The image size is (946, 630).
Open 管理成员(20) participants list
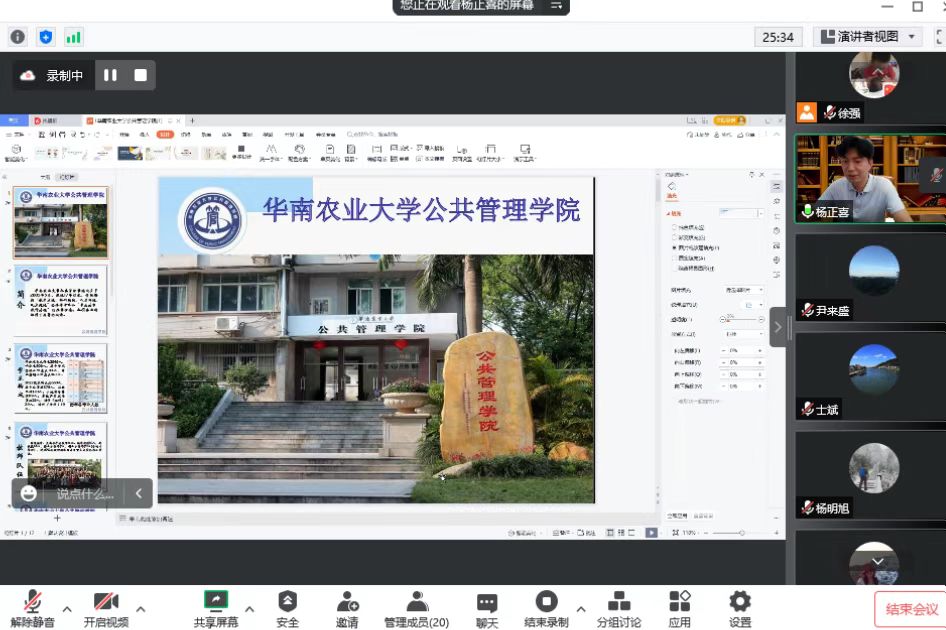tap(416, 608)
